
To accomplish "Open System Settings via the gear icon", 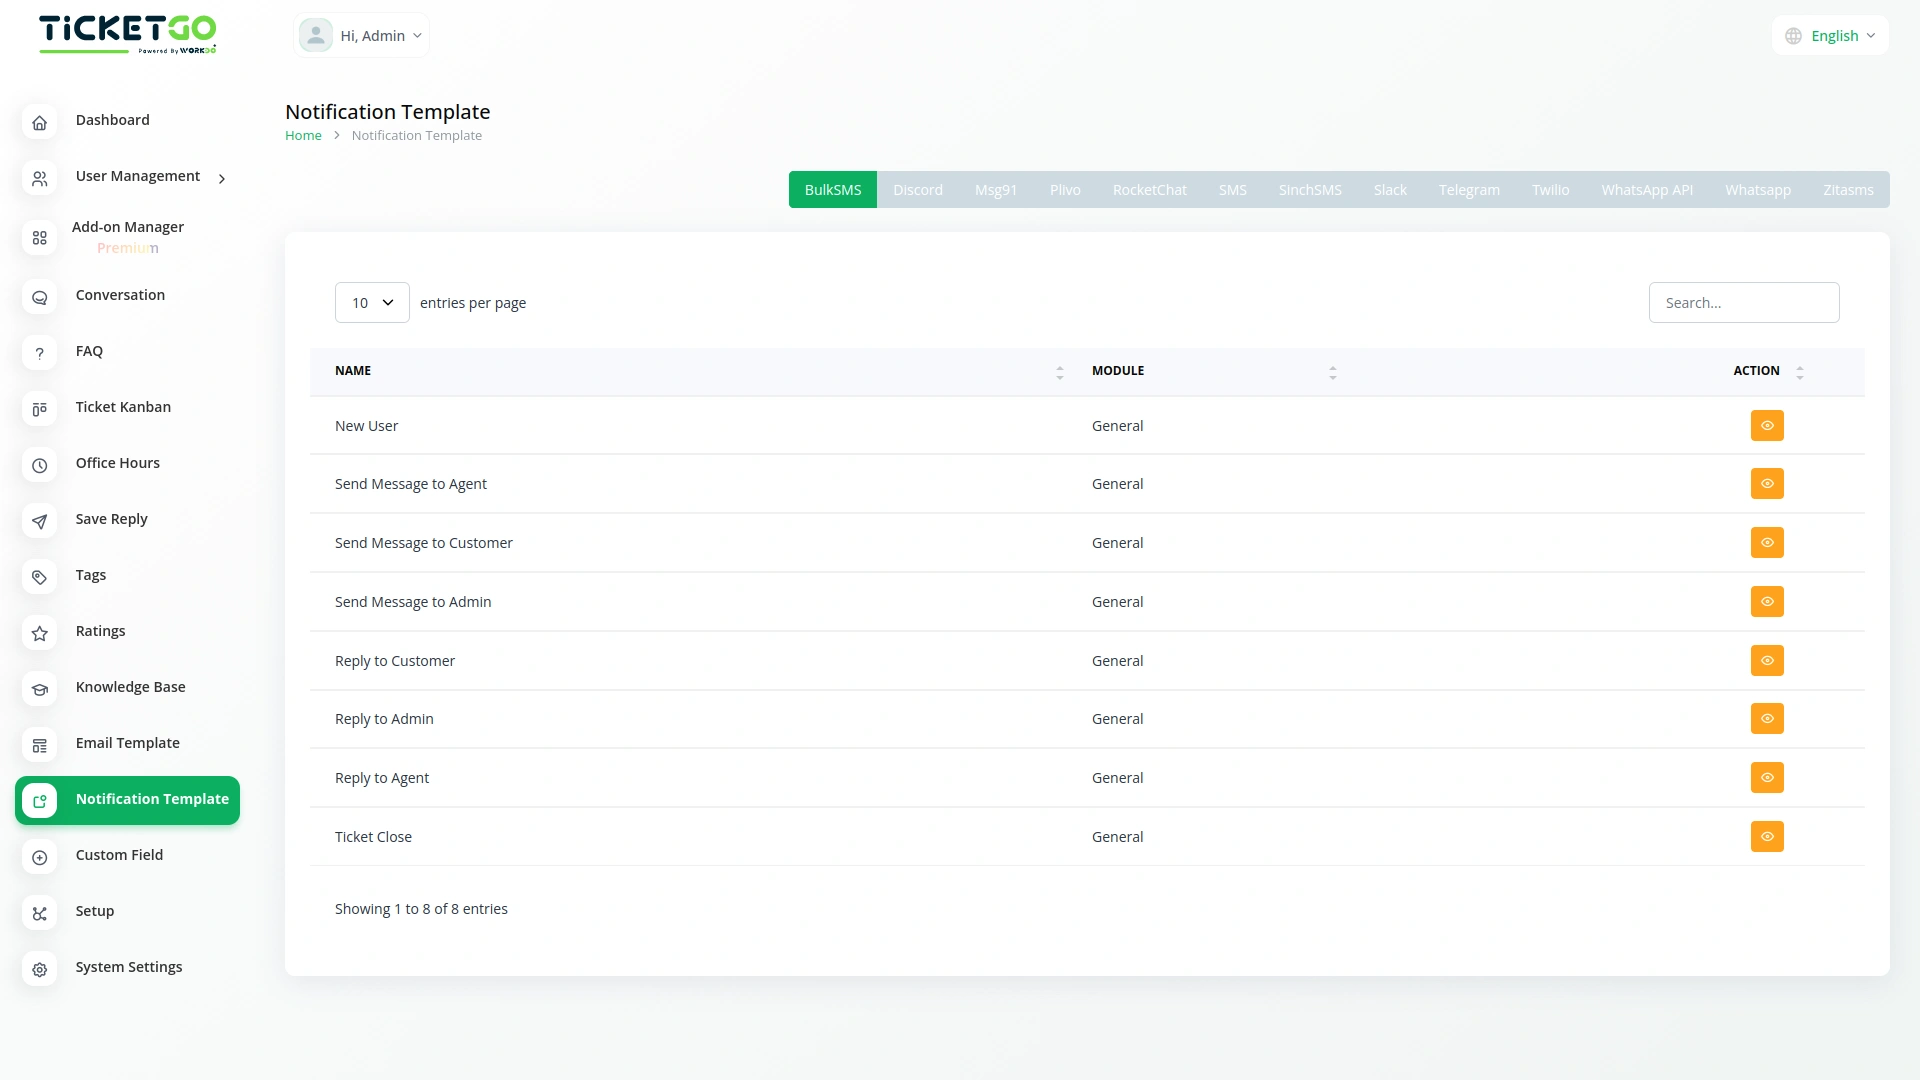I will [39, 969].
